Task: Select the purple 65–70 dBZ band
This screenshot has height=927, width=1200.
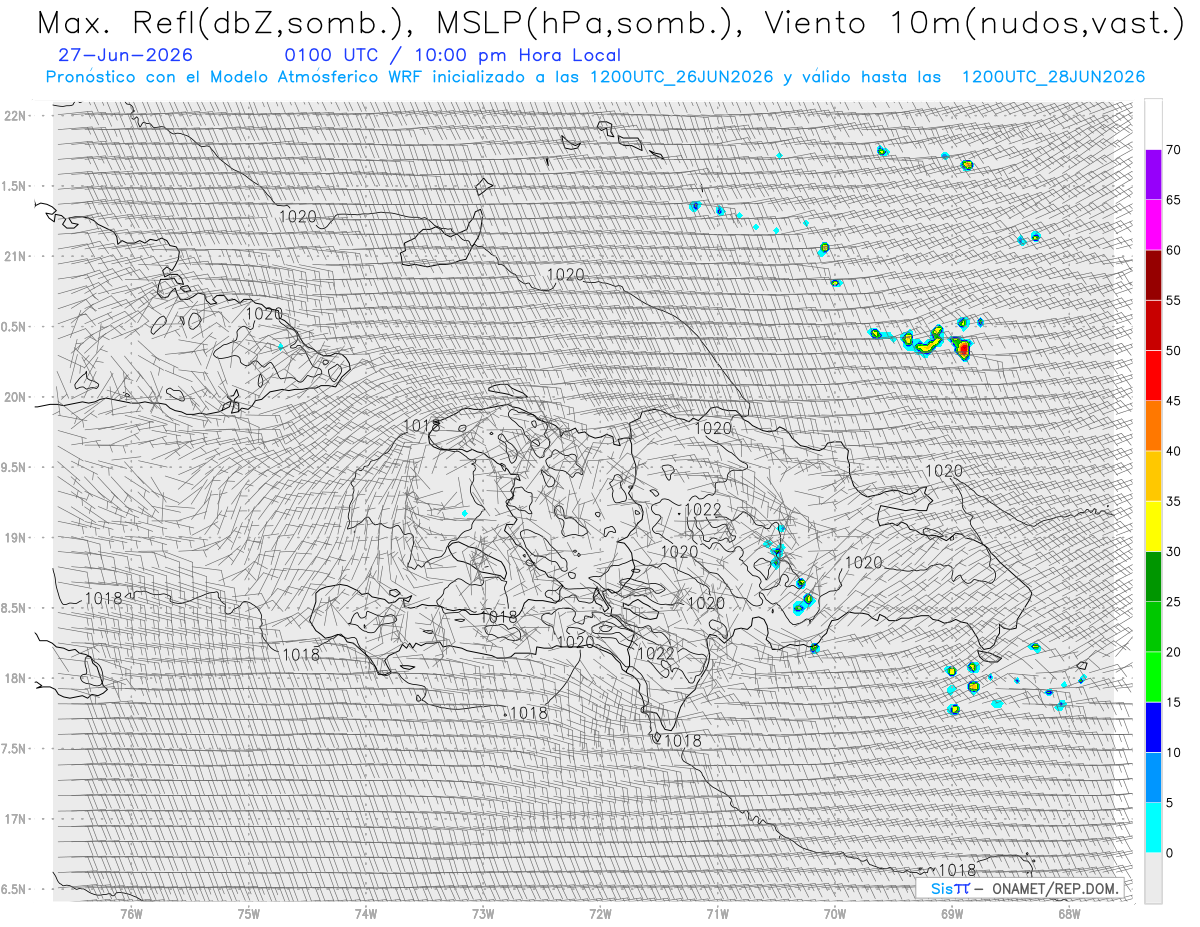Action: coord(1153,175)
